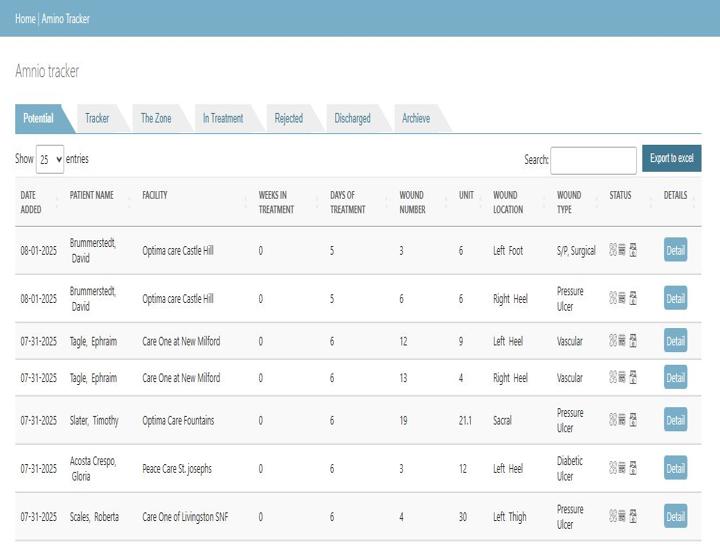Viewport: 720px width, 550px height.
Task: Focus the Search input field
Action: tap(593, 160)
